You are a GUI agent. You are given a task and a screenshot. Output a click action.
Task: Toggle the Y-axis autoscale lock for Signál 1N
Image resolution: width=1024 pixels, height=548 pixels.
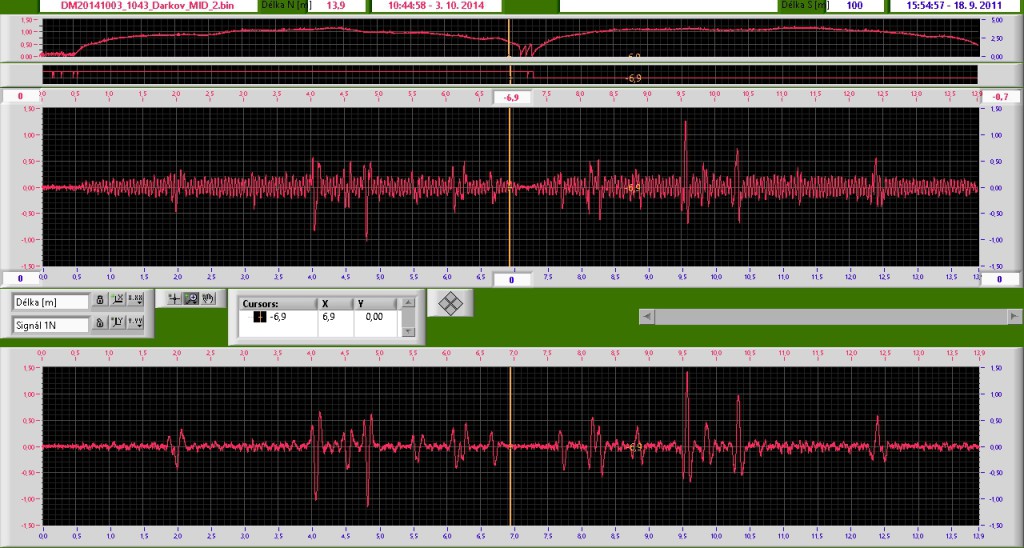click(x=99, y=323)
